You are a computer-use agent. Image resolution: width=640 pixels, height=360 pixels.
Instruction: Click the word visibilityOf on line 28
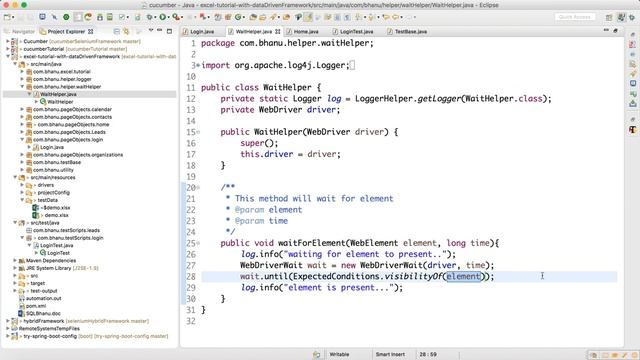point(413,276)
